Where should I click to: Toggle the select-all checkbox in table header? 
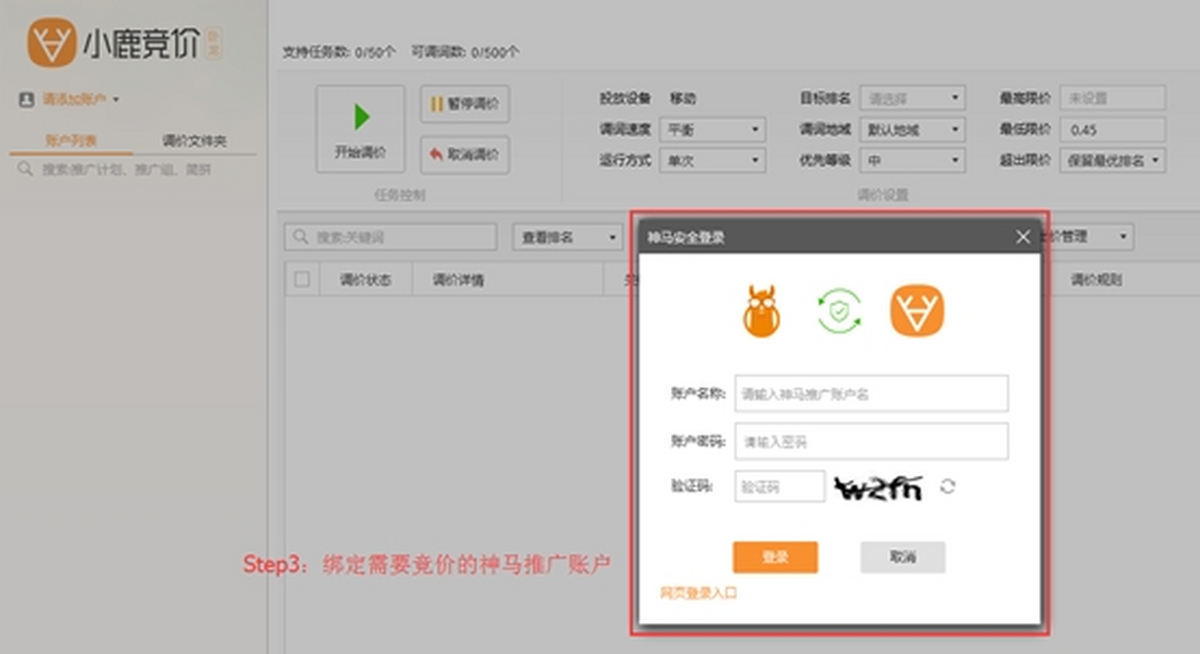pos(302,280)
